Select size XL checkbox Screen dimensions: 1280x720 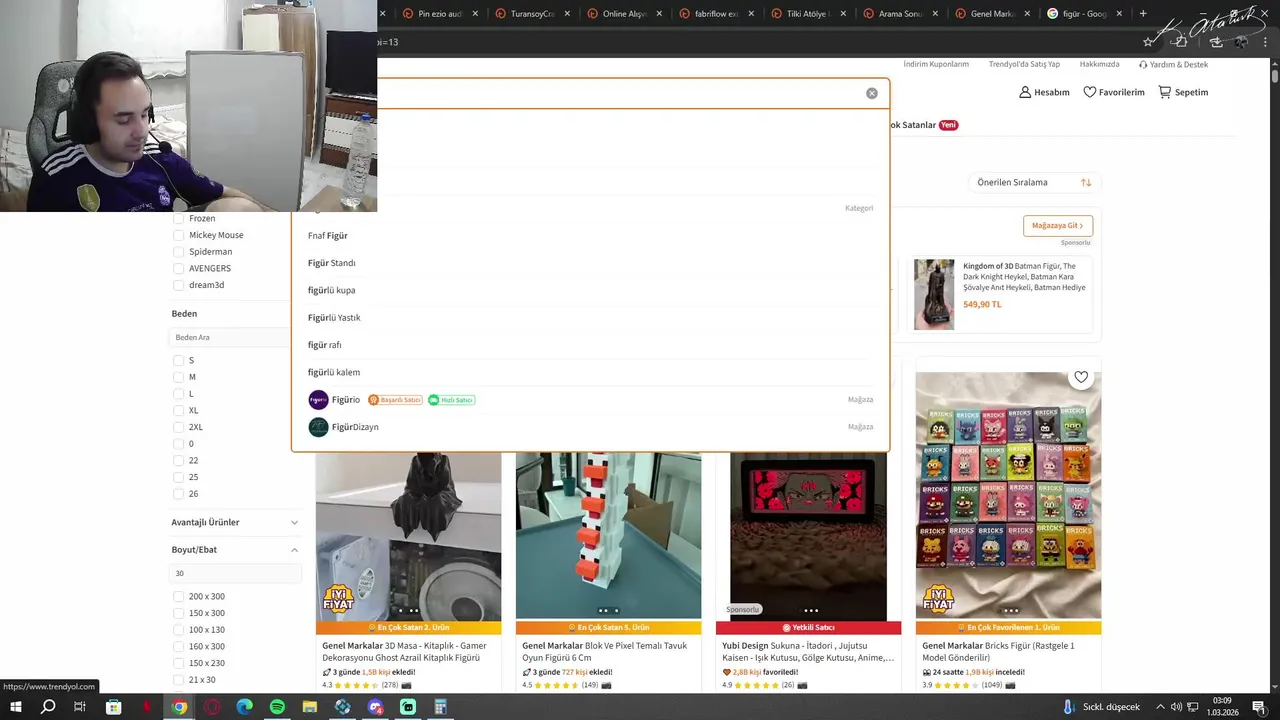(179, 410)
